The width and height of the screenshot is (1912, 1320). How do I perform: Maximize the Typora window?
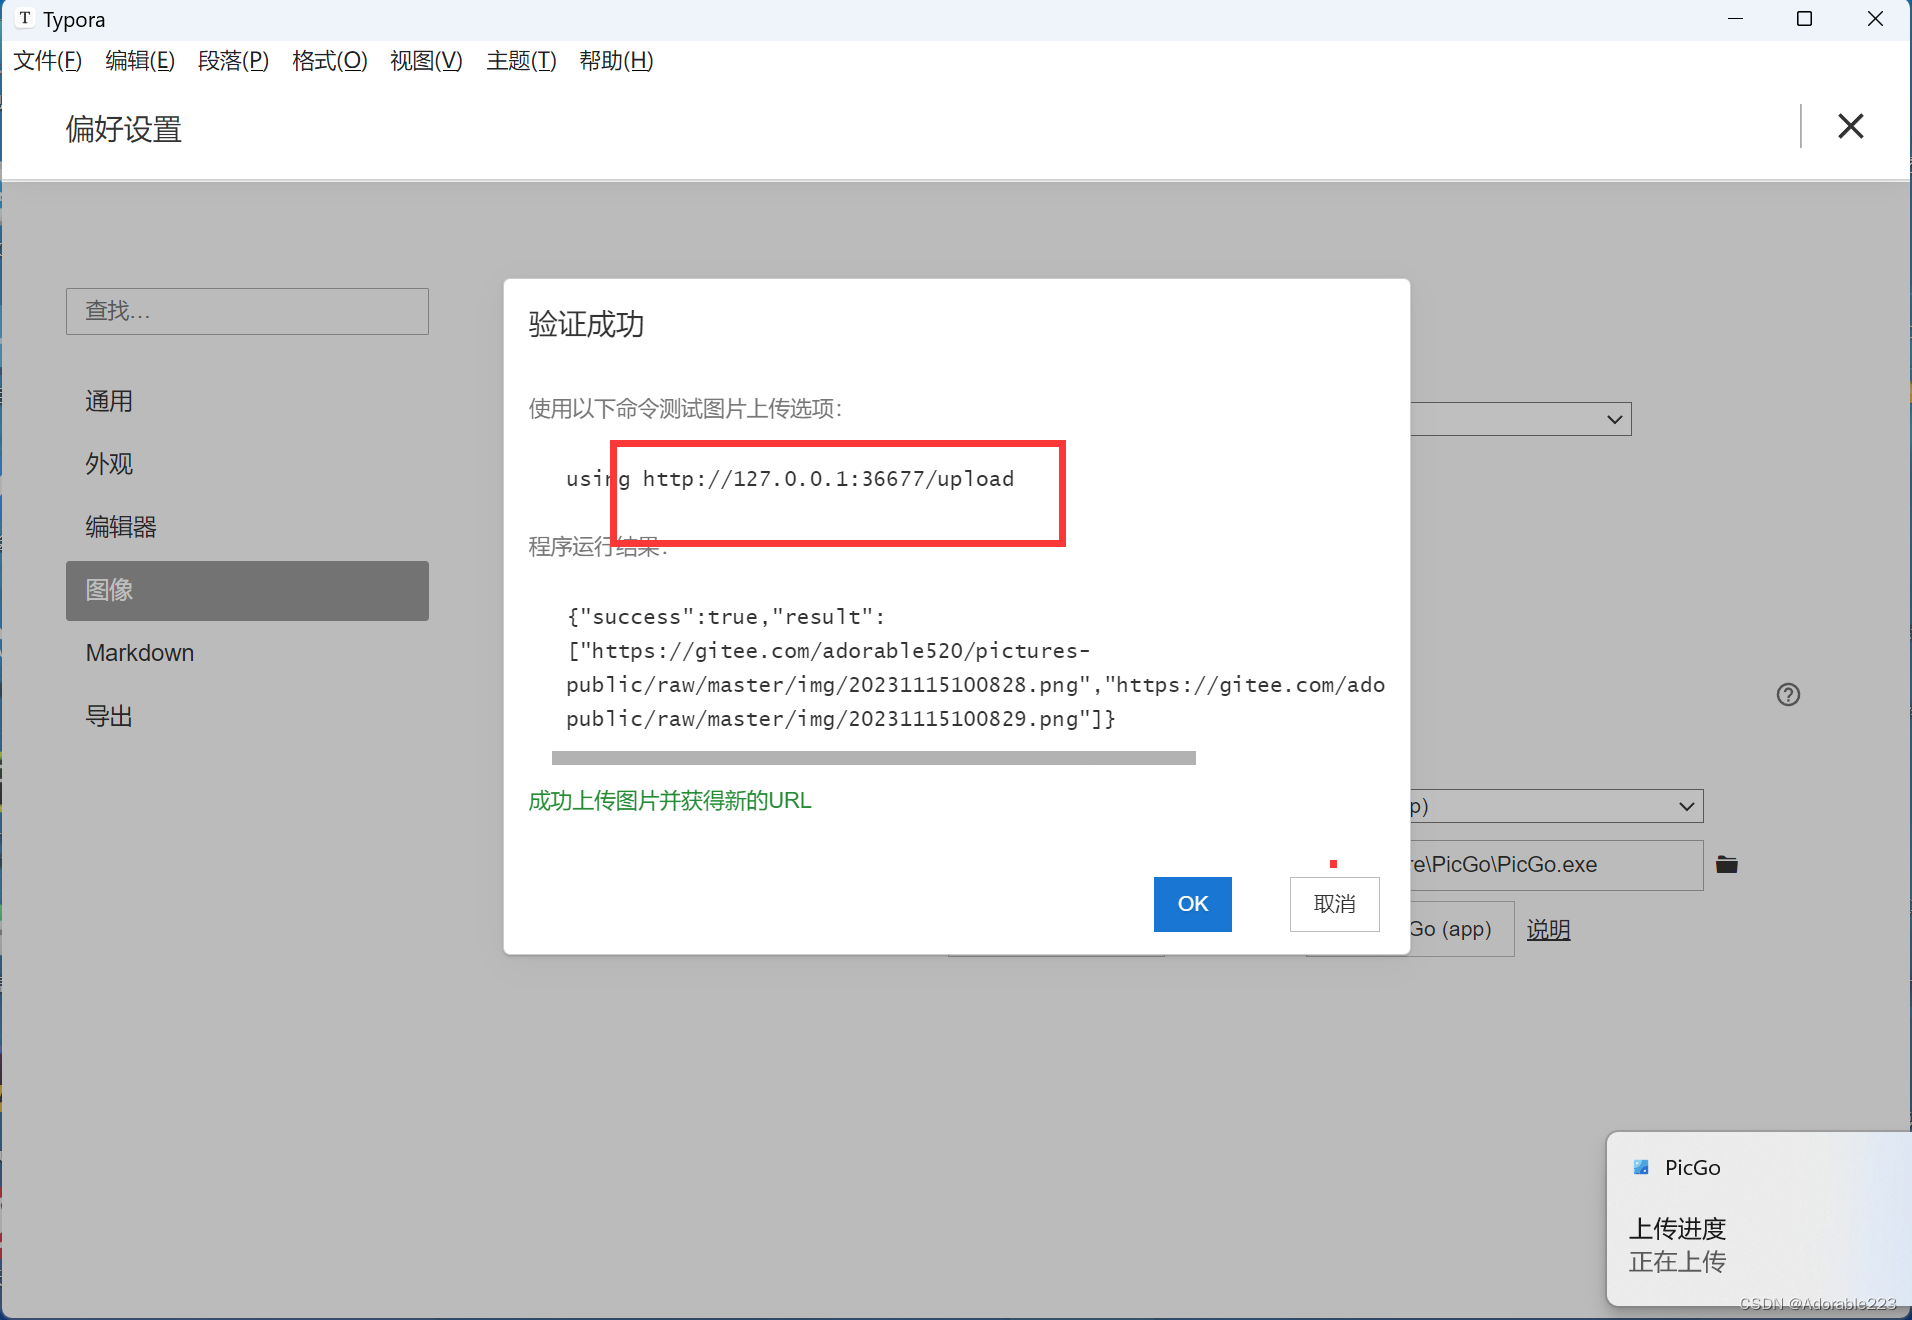[1804, 19]
